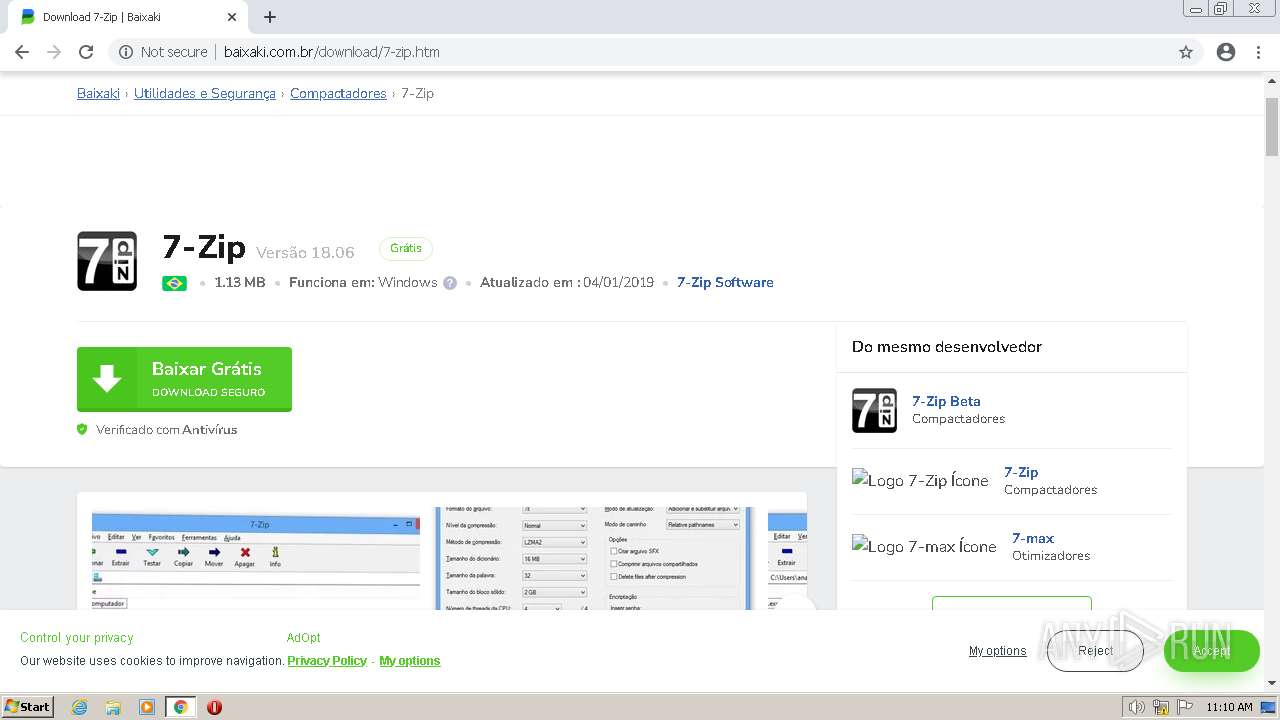
Task: Open the green My options link
Action: click(x=410, y=661)
